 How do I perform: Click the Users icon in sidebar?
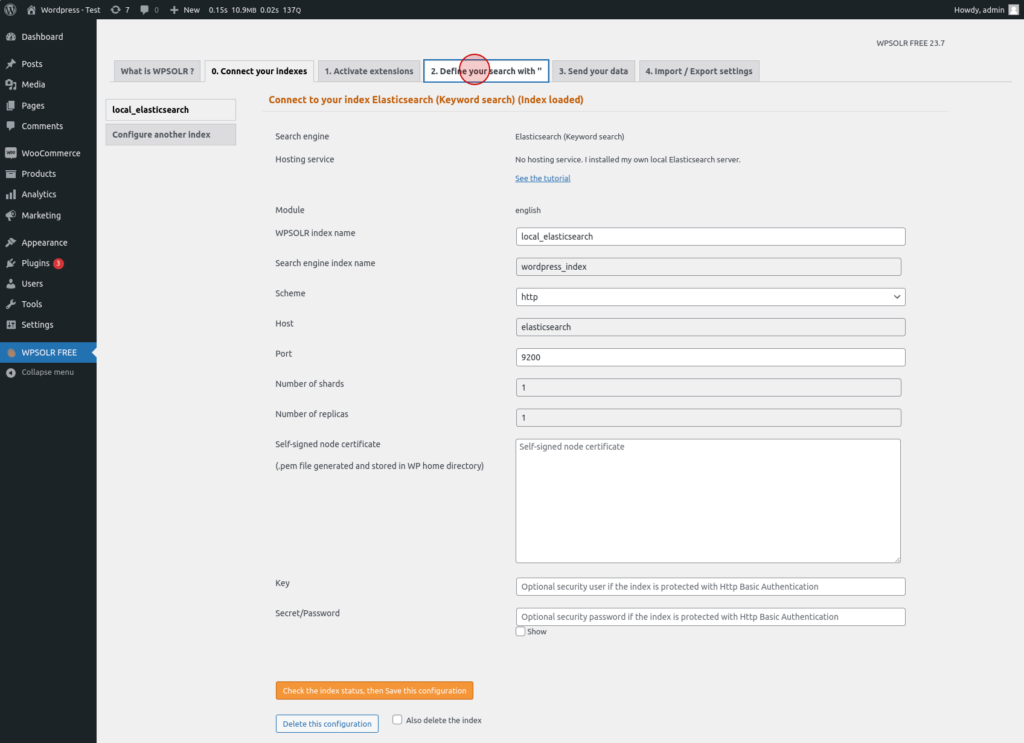(x=11, y=284)
